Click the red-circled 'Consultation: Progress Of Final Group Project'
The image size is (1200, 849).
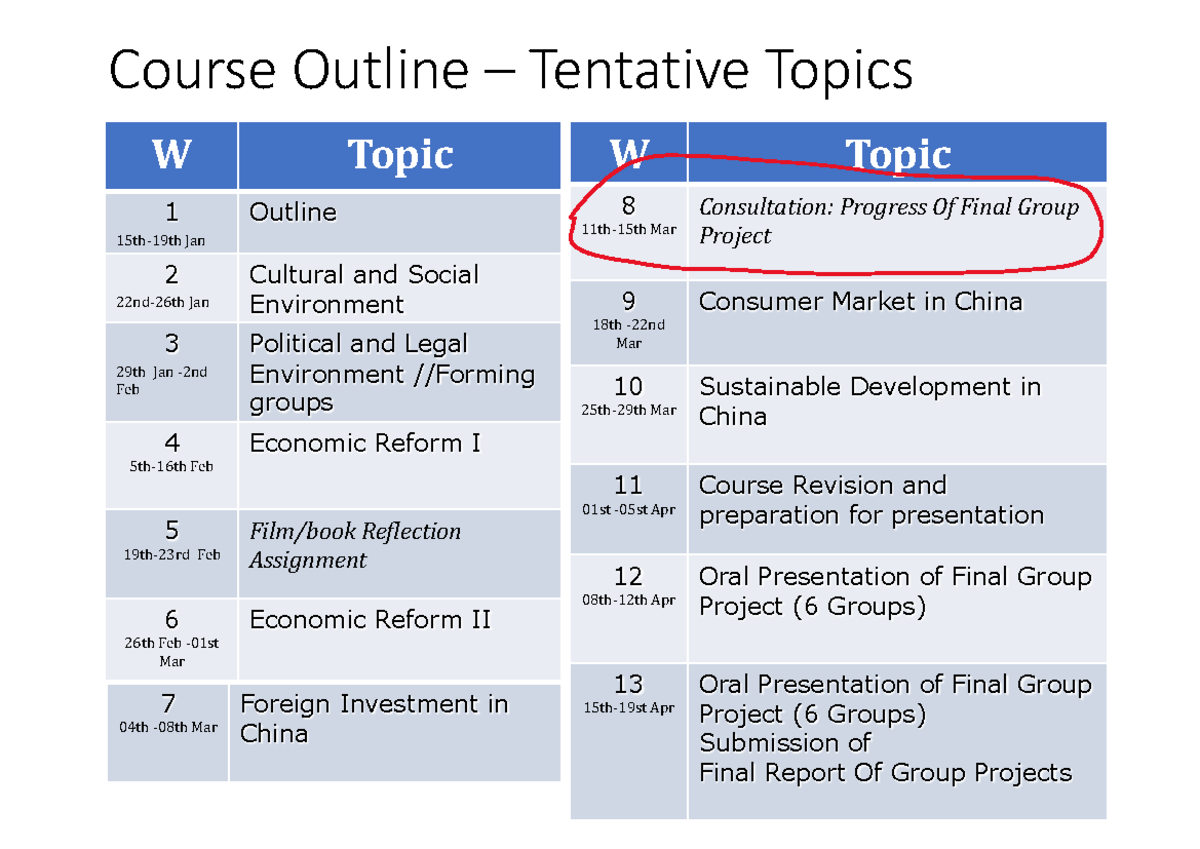pos(890,222)
